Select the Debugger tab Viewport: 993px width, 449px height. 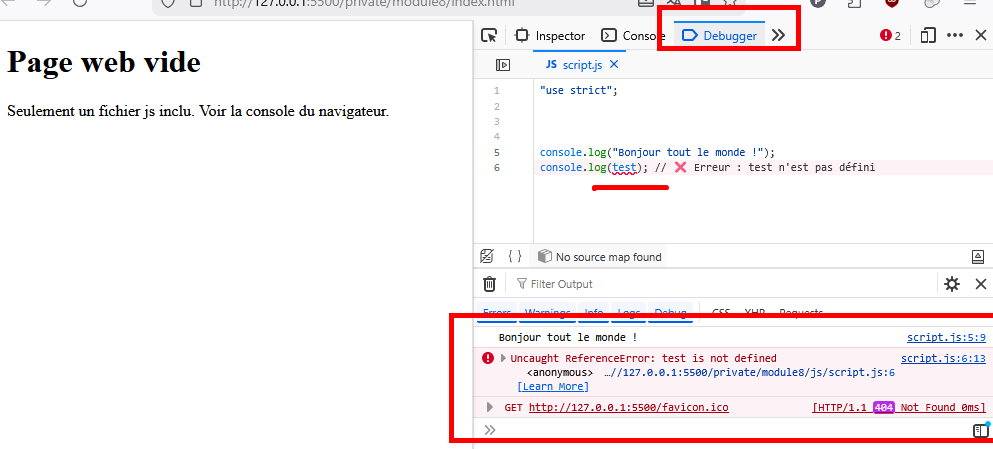tap(719, 35)
